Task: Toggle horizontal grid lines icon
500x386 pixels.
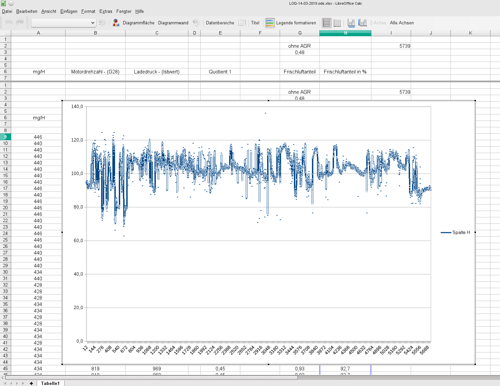Action: (x=327, y=23)
